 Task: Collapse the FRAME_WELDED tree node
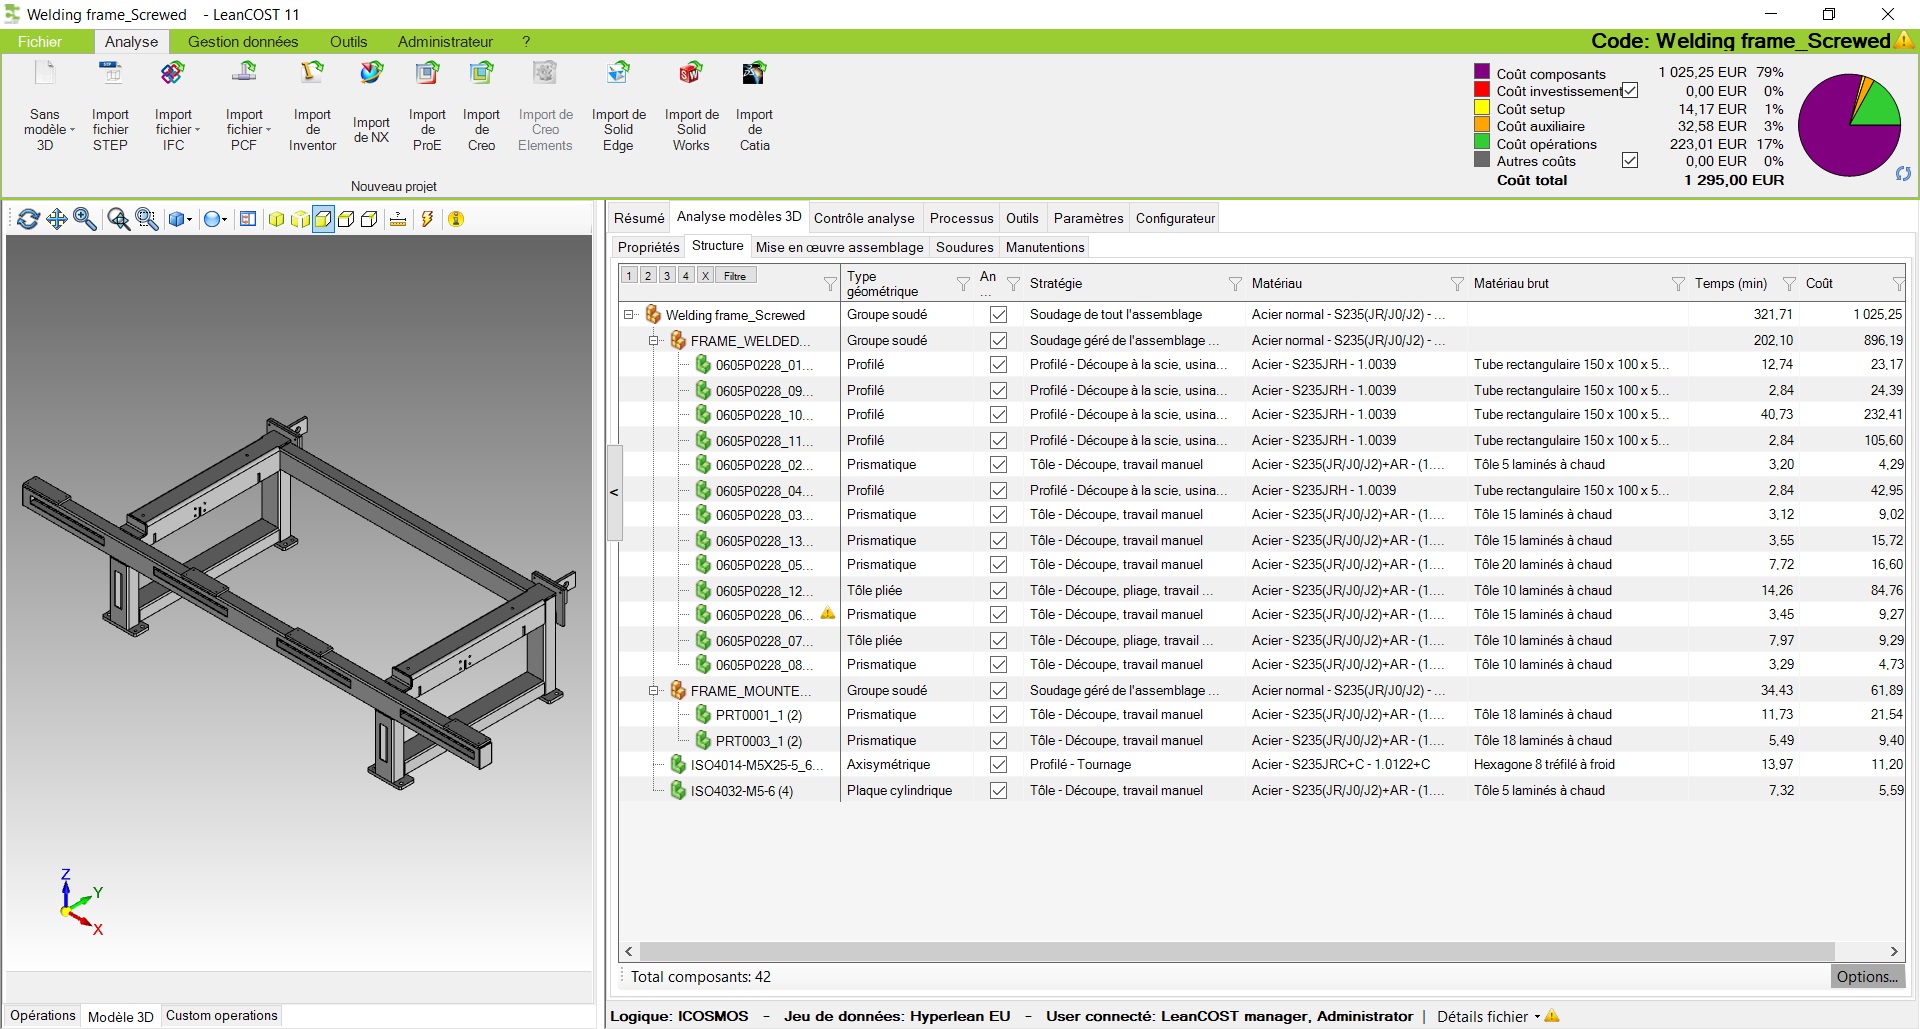[x=654, y=341]
